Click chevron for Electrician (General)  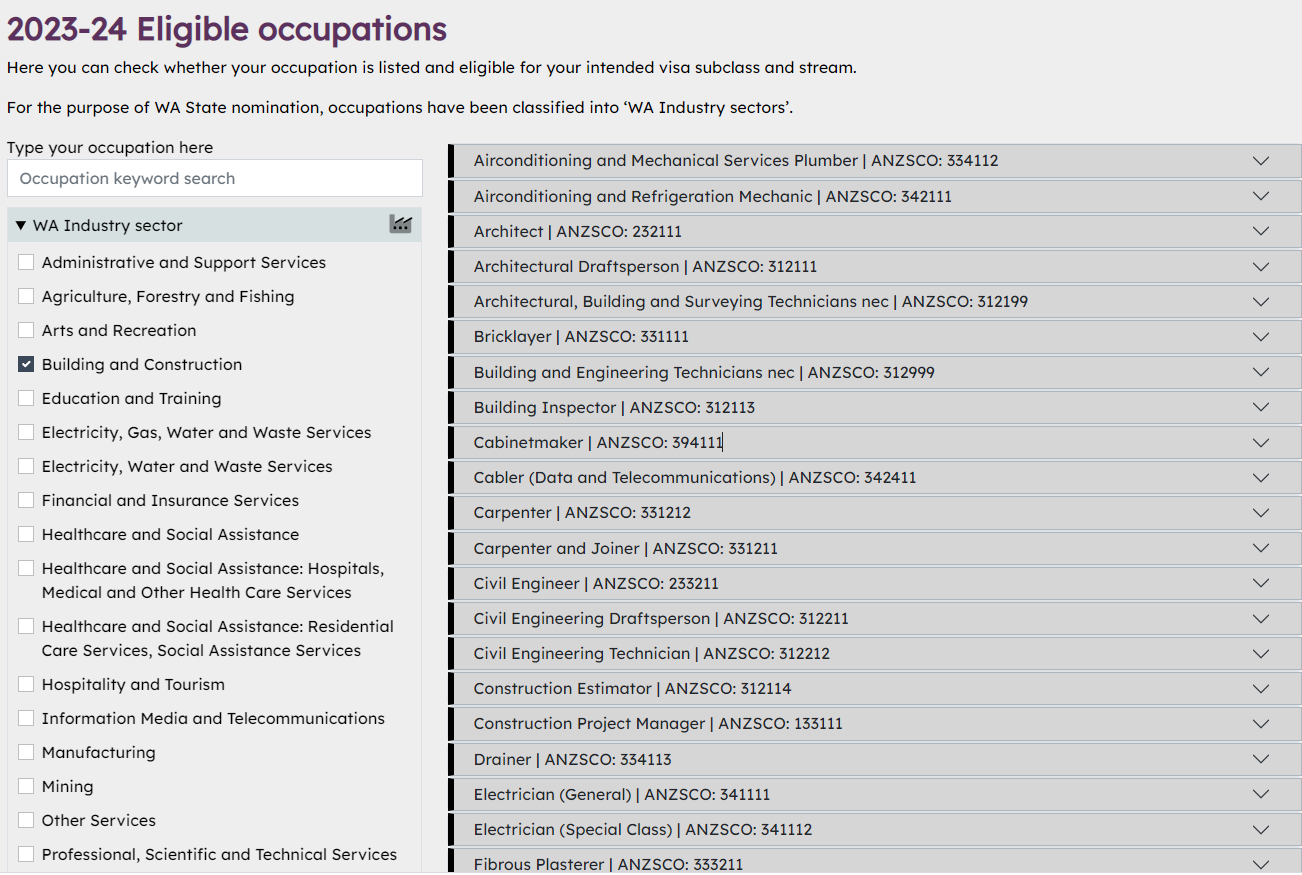click(1260, 794)
